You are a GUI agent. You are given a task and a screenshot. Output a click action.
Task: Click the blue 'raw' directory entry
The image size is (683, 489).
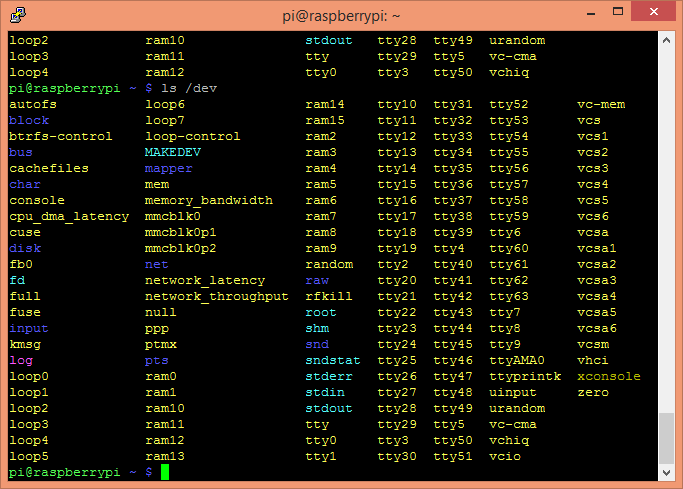click(x=317, y=280)
